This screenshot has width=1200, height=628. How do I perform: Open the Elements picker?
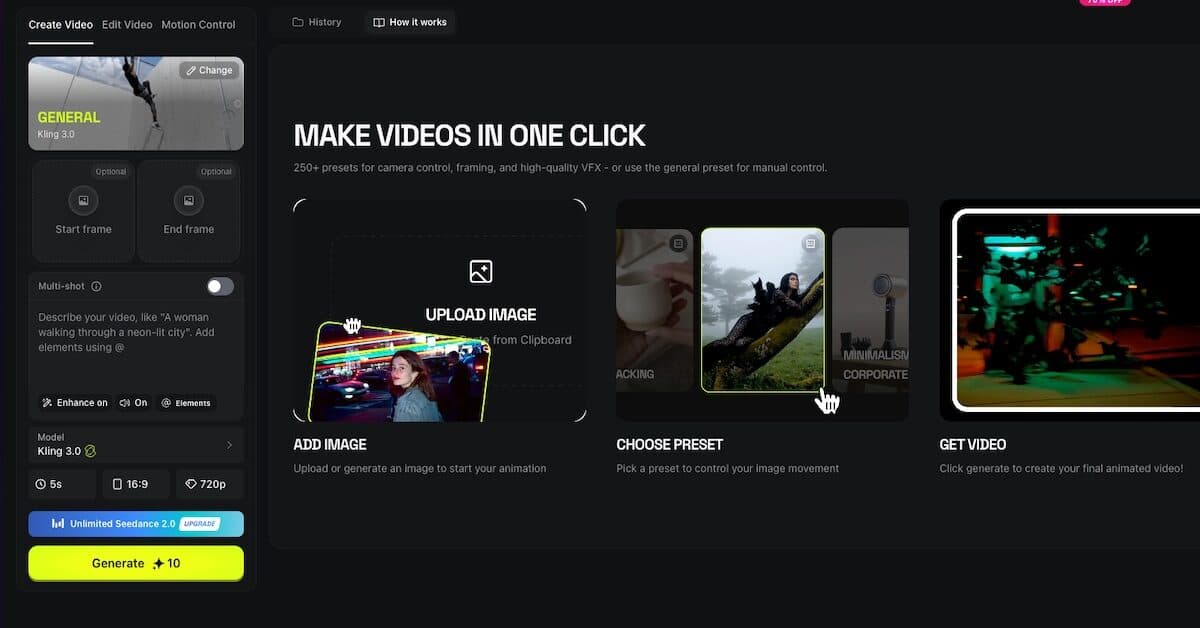tap(186, 403)
